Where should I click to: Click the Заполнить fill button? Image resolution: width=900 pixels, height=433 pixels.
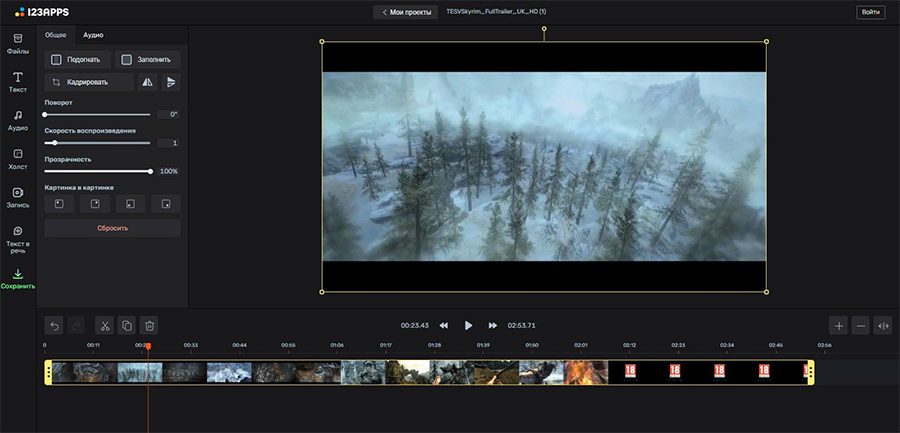coord(148,59)
